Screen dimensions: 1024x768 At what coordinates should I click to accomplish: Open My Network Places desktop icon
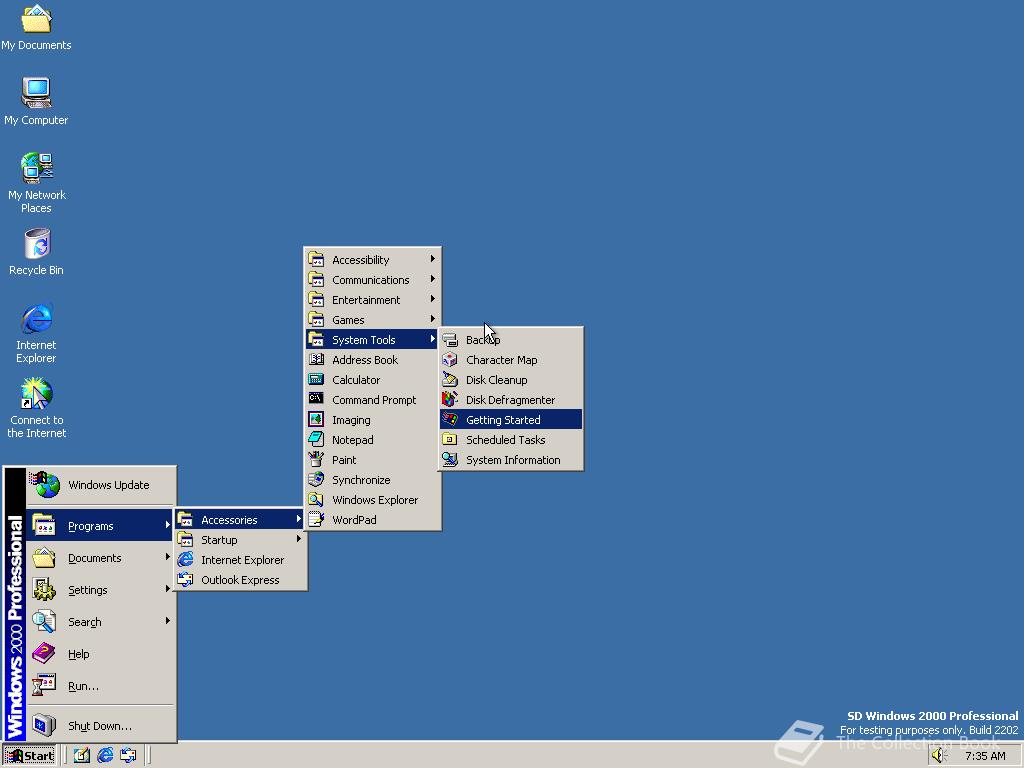pyautogui.click(x=36, y=183)
